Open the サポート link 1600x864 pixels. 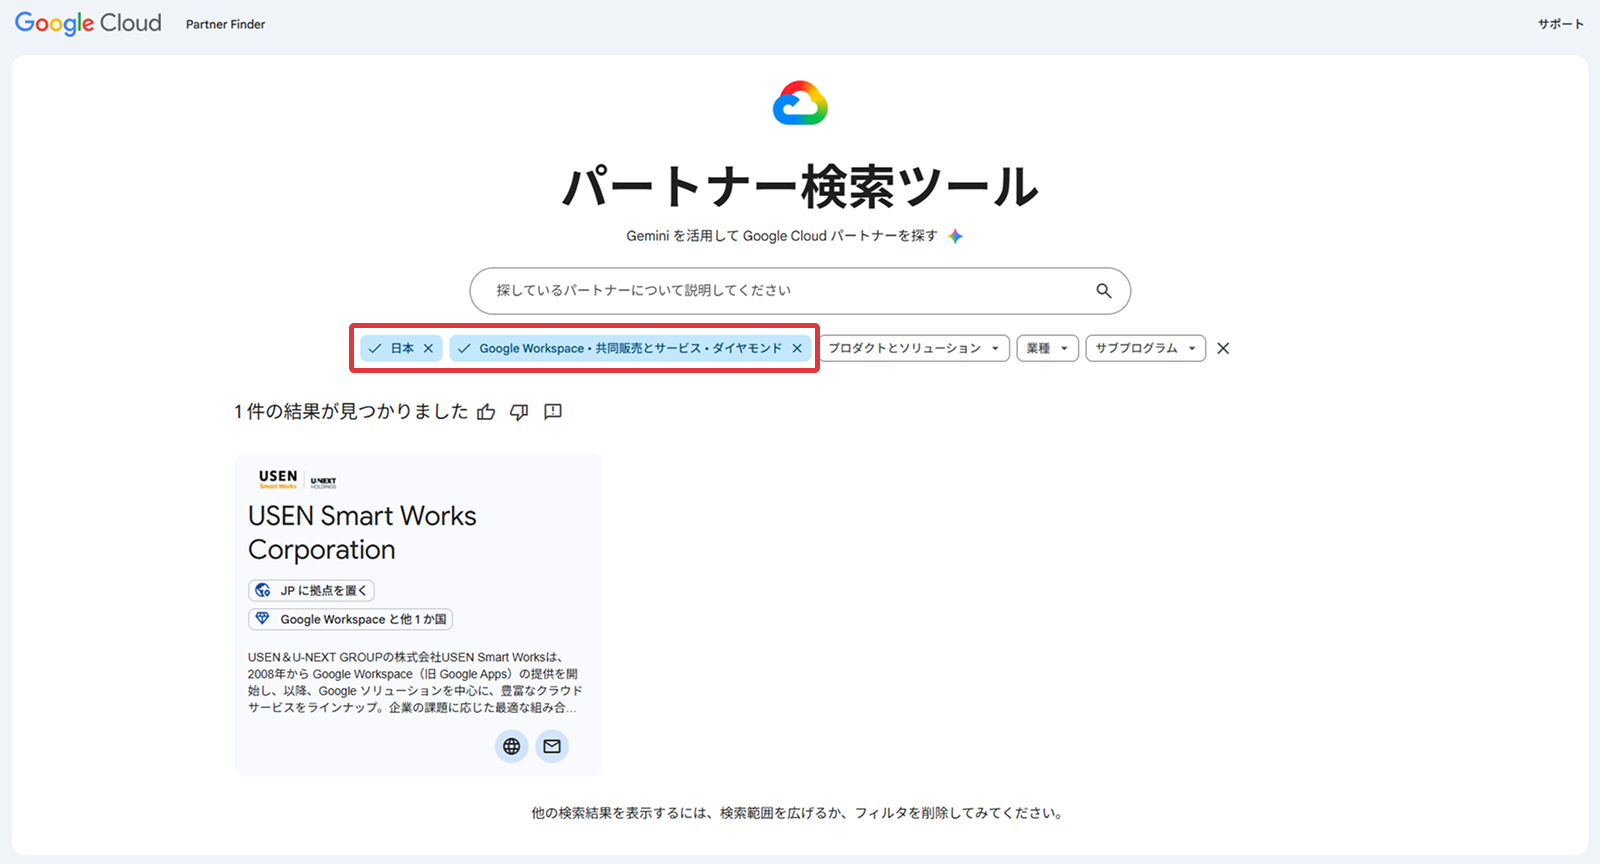coord(1561,24)
